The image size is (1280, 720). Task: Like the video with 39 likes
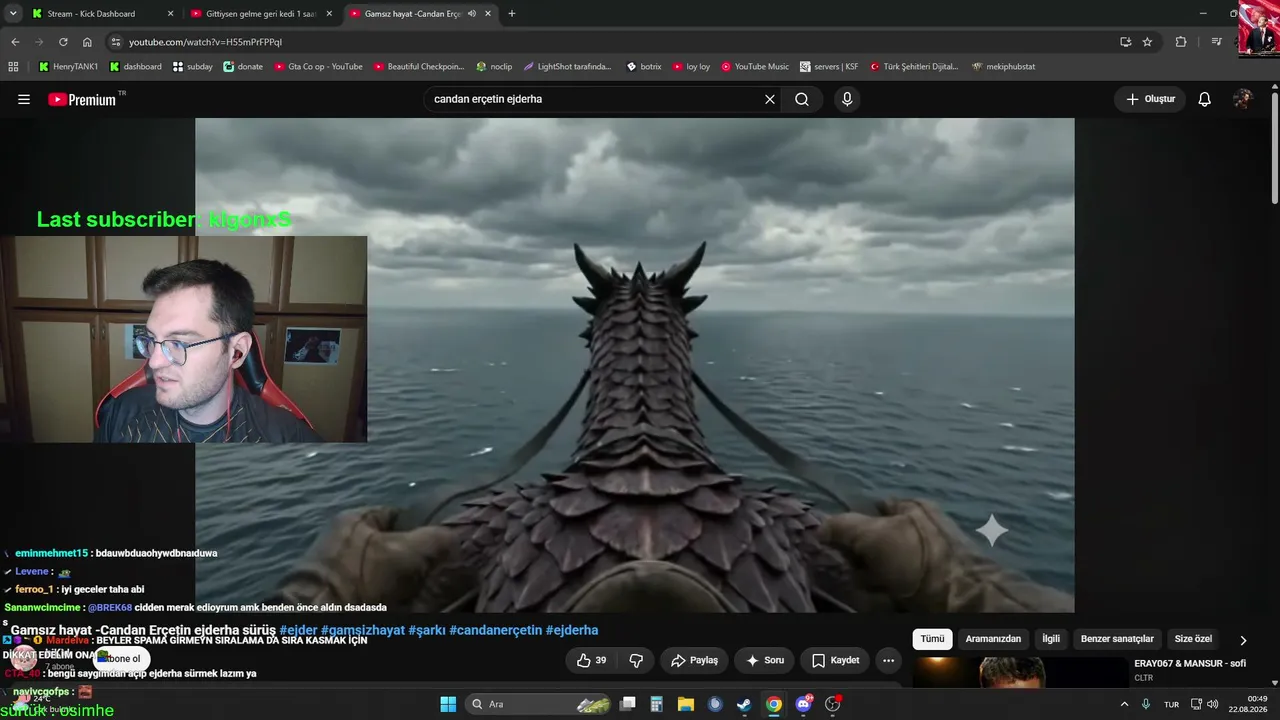[592, 660]
